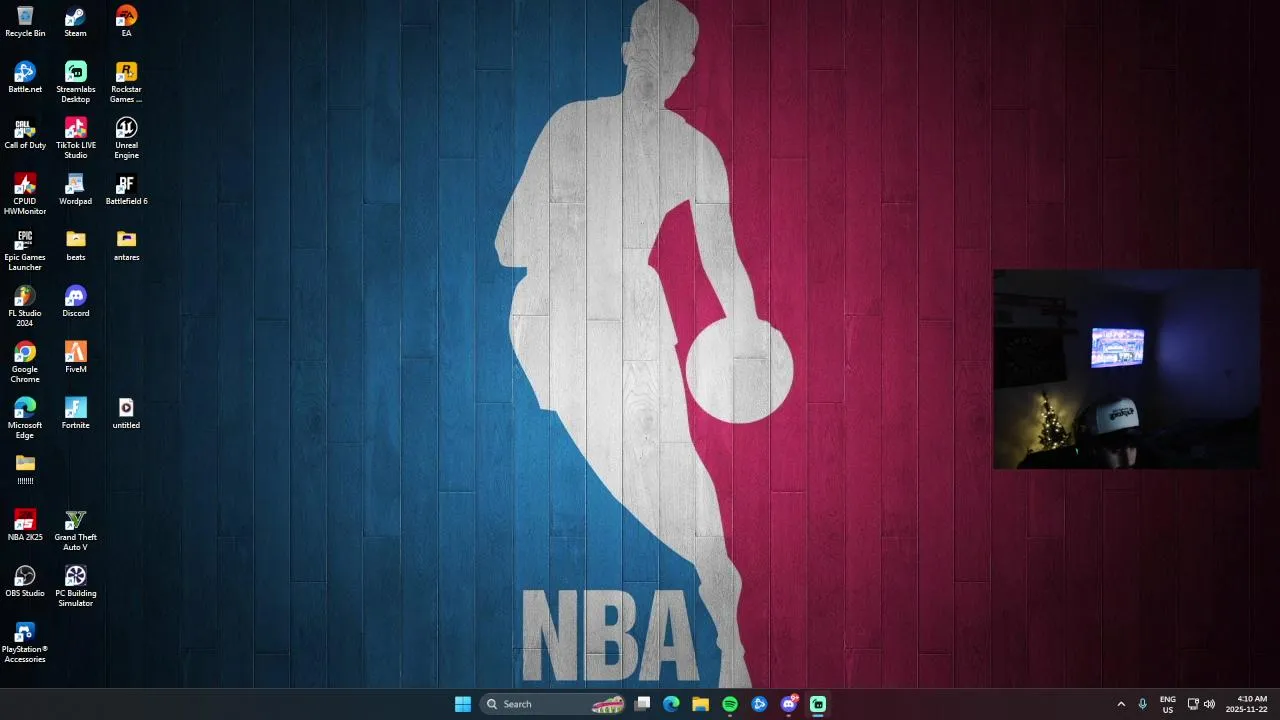Select the Wordpad desktop icon
The image size is (1280, 720).
75,189
